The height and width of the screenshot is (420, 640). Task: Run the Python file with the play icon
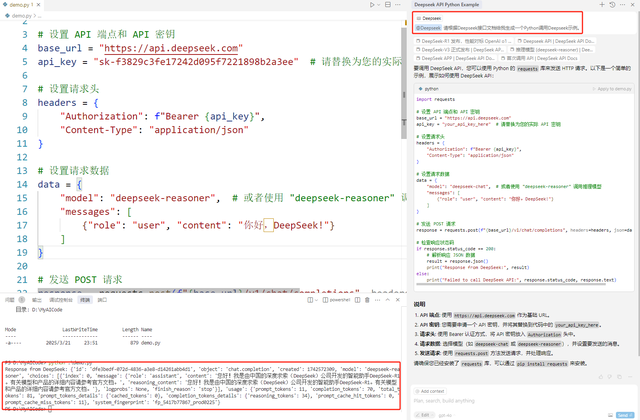[x=372, y=5]
